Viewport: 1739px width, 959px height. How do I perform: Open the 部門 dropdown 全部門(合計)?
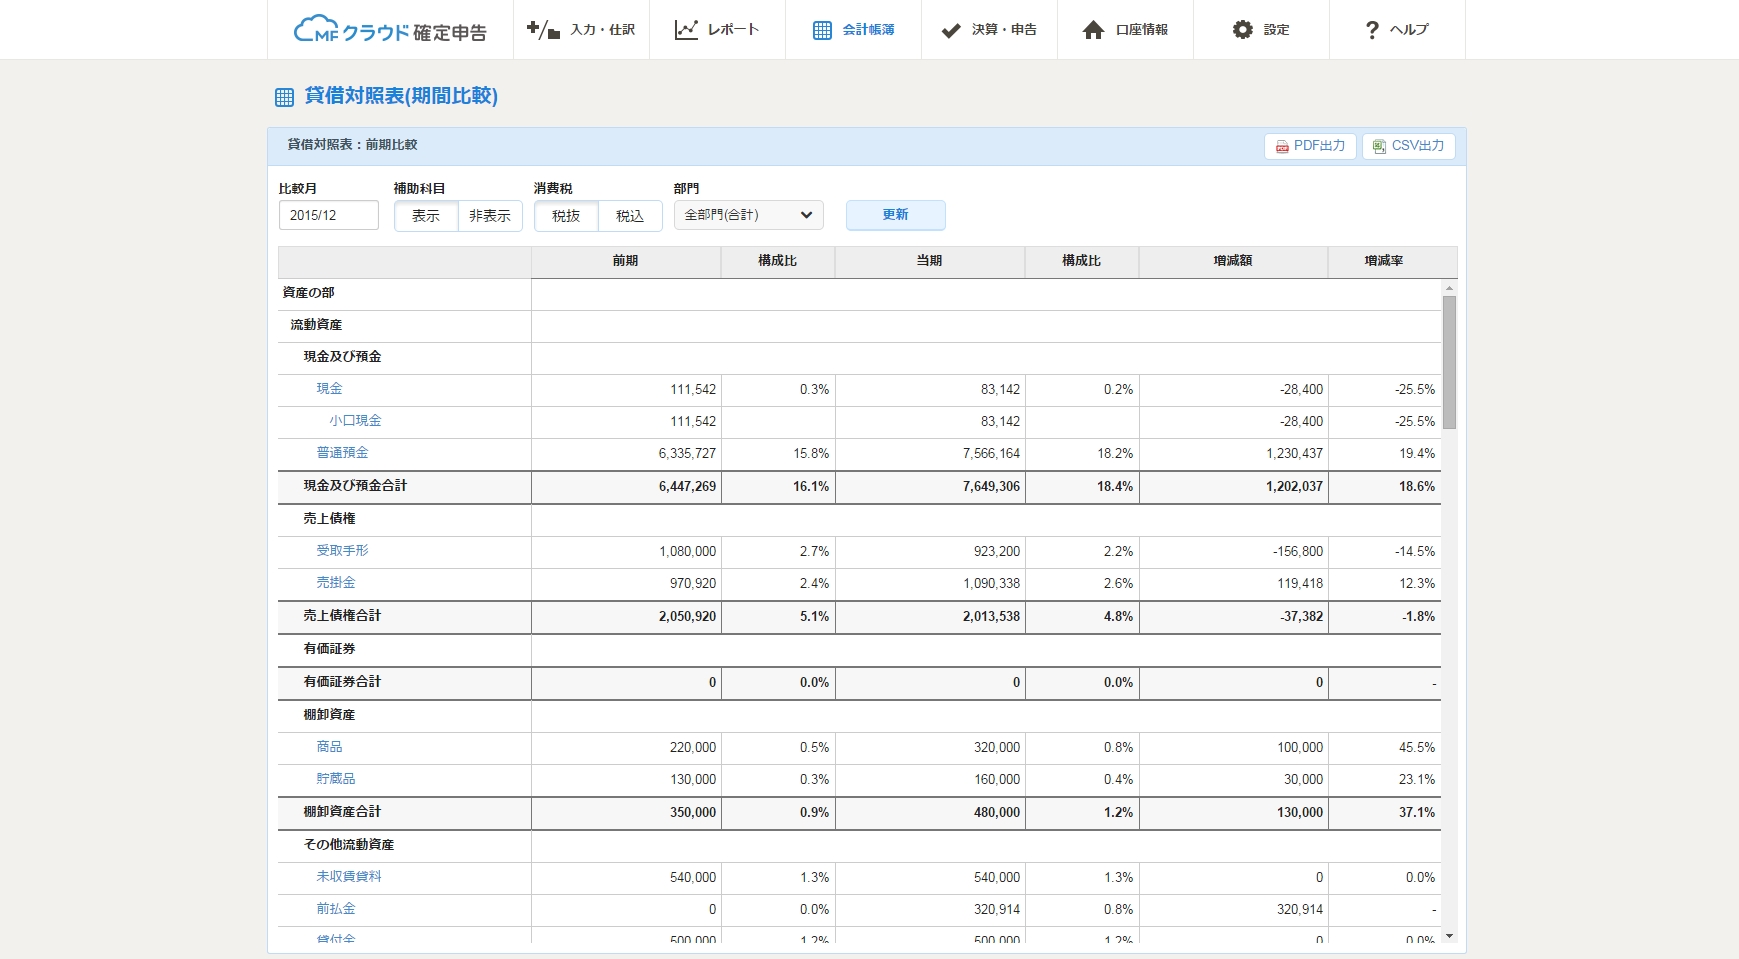[x=749, y=215]
